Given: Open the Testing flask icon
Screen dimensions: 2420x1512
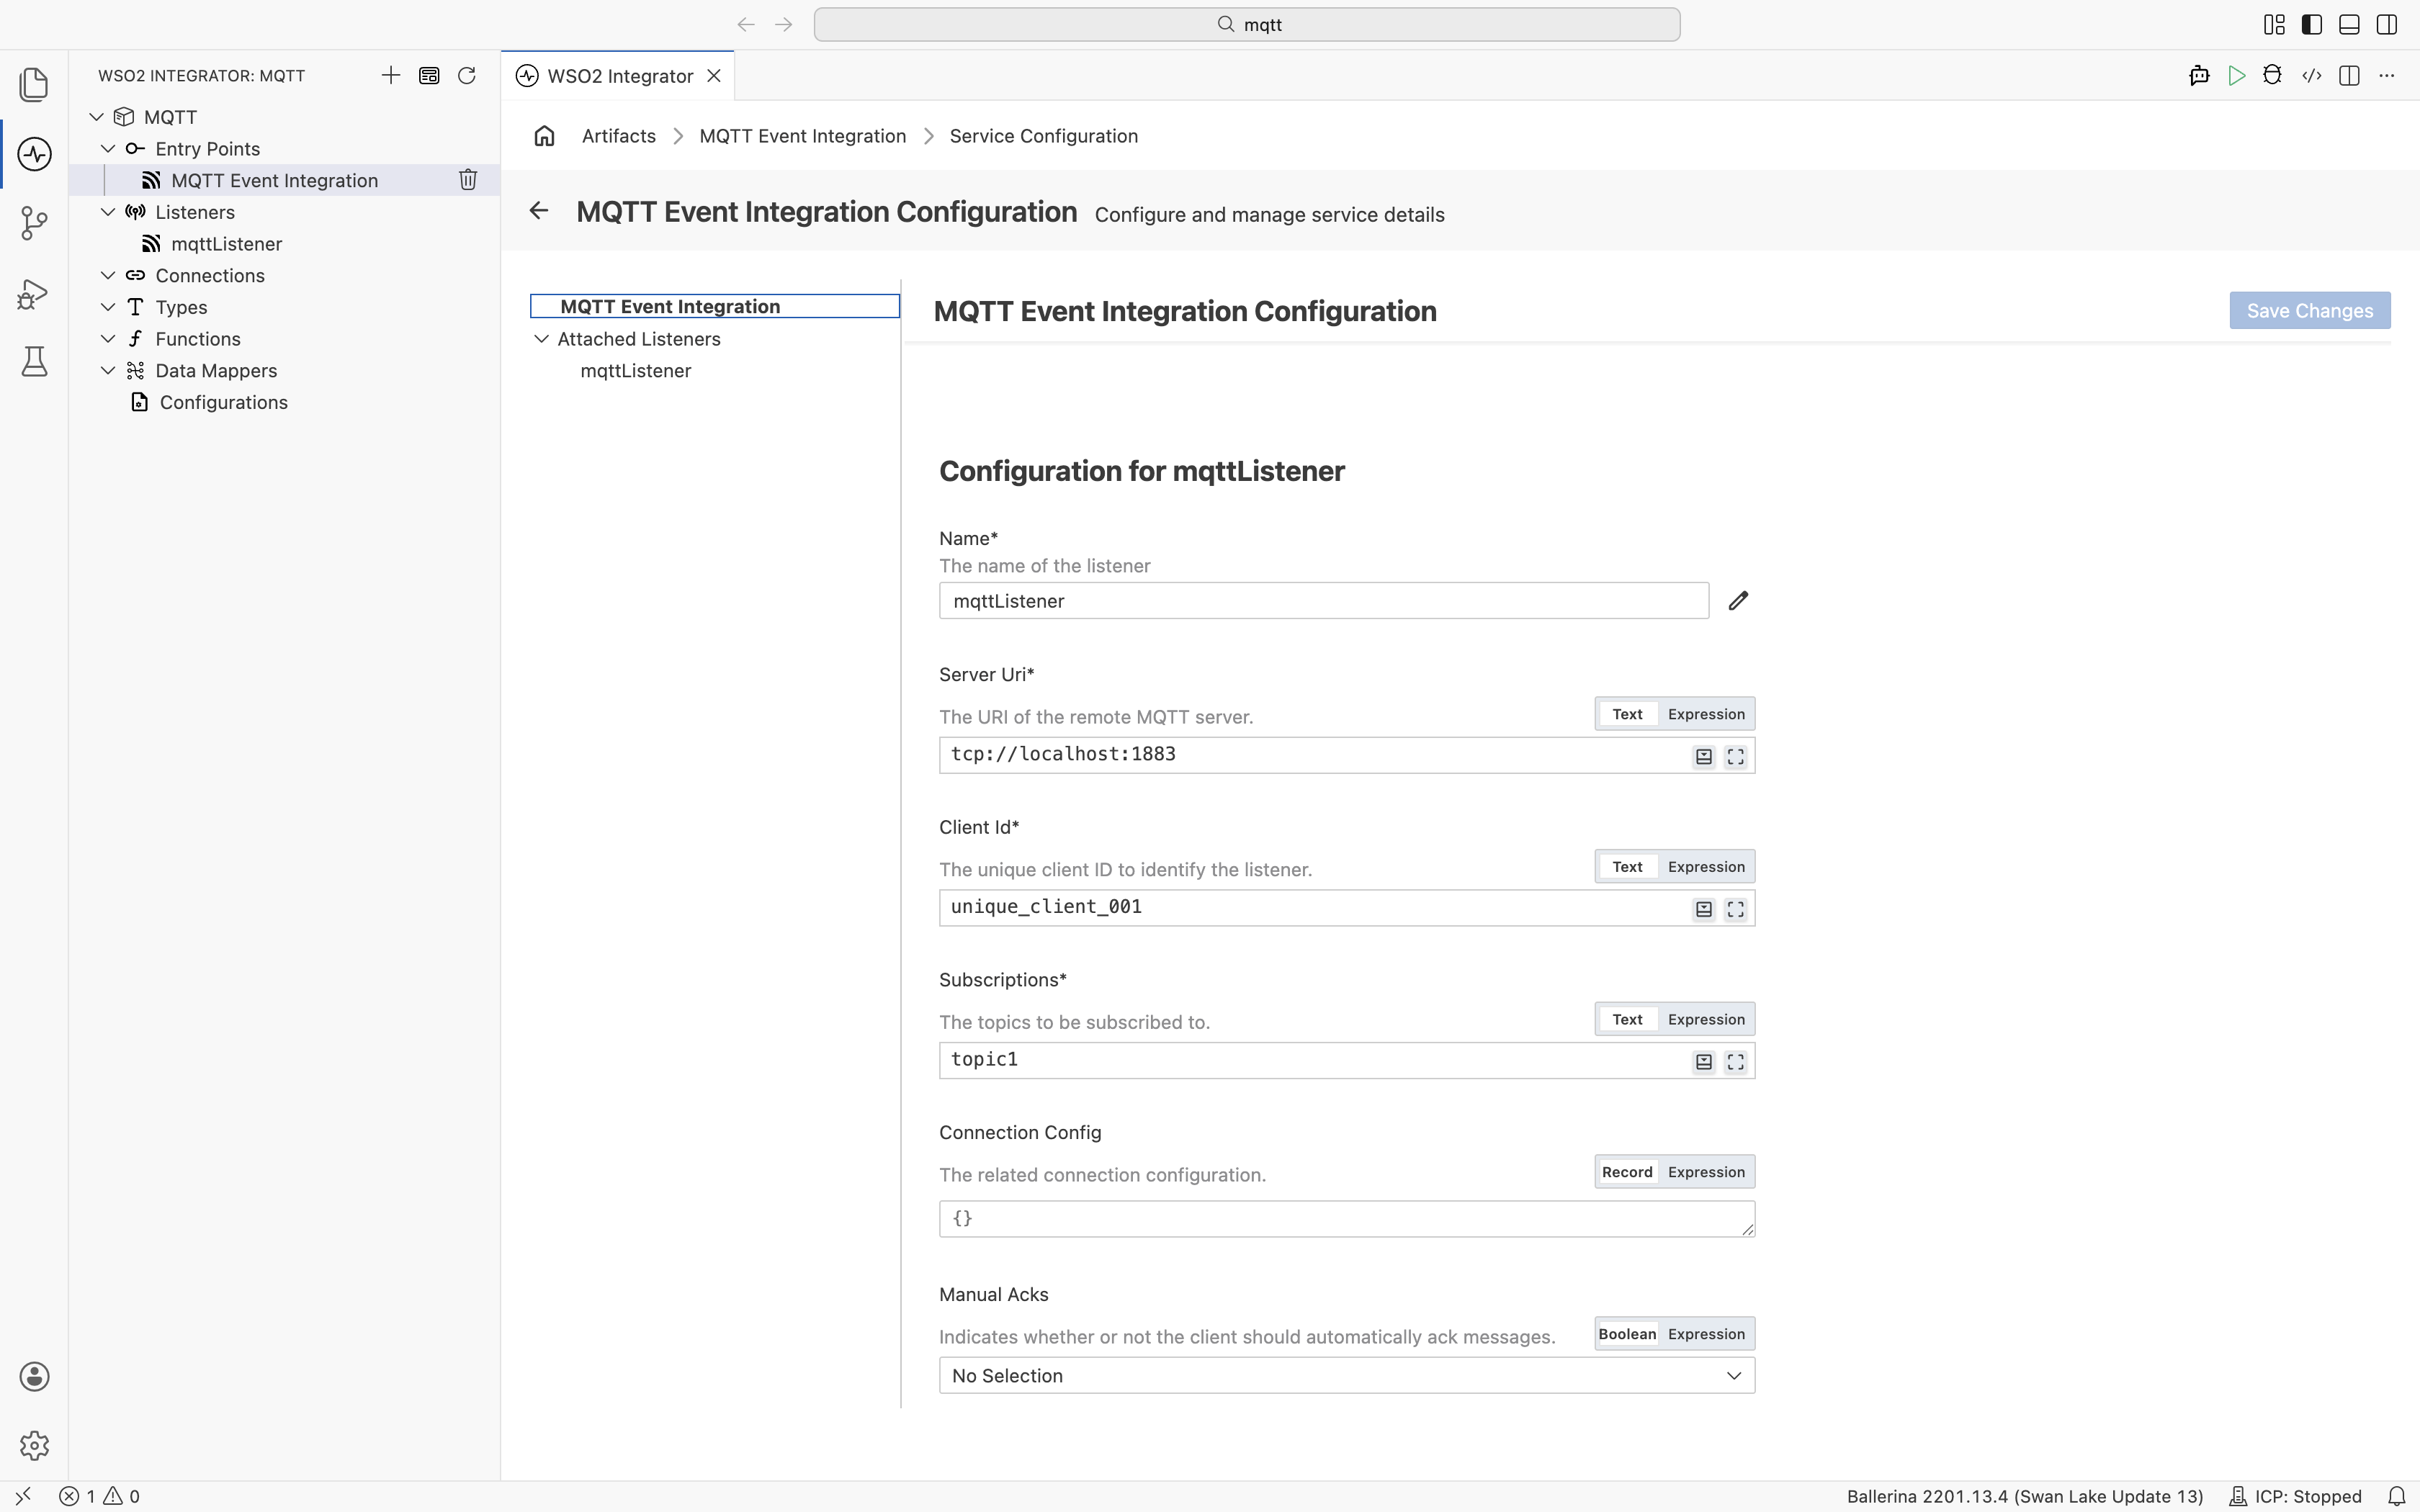Looking at the screenshot, I should (34, 362).
